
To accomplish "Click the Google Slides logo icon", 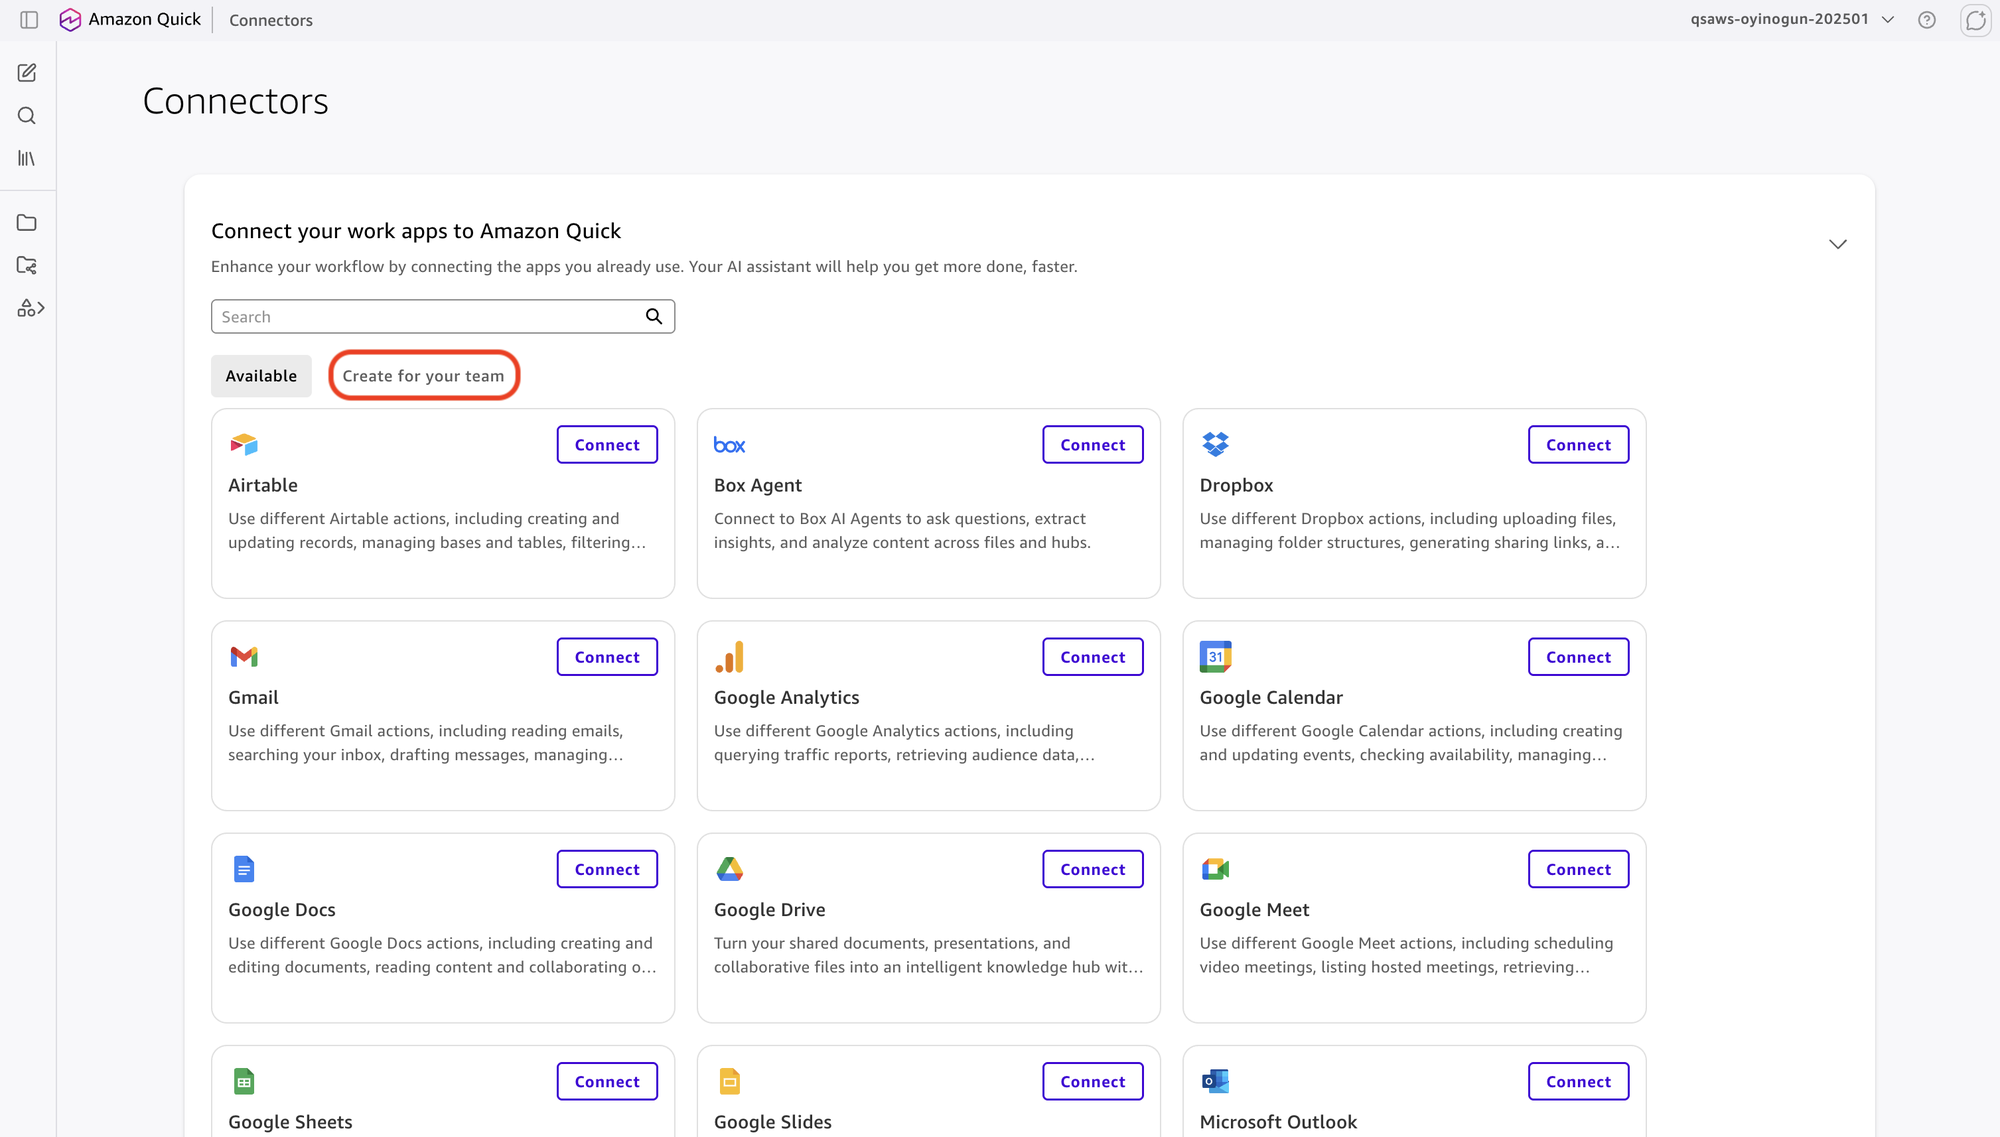I will click(x=730, y=1081).
